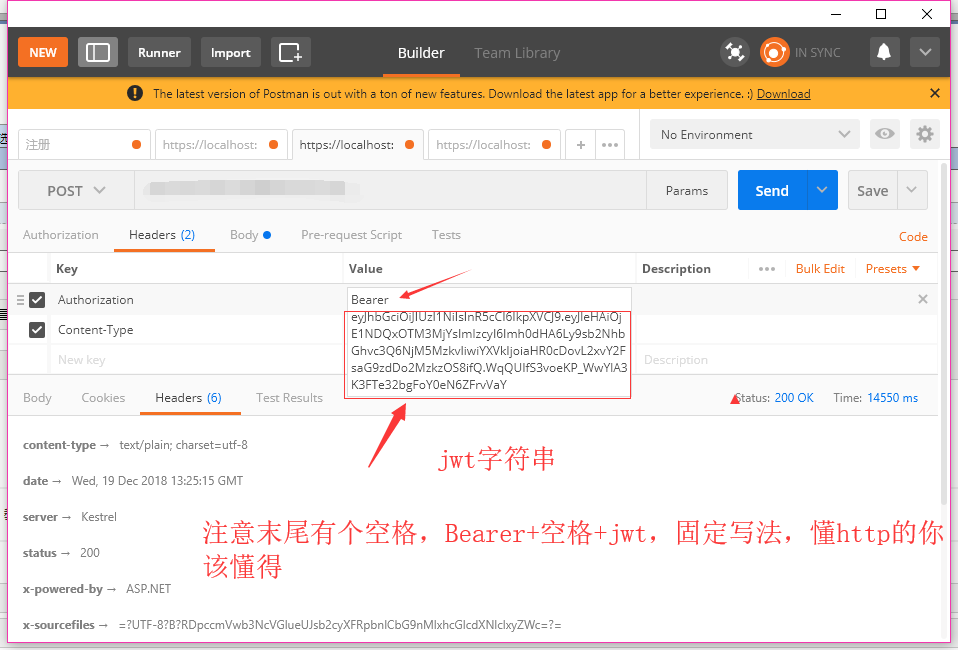Open the request Headers (2) tab

[162, 235]
